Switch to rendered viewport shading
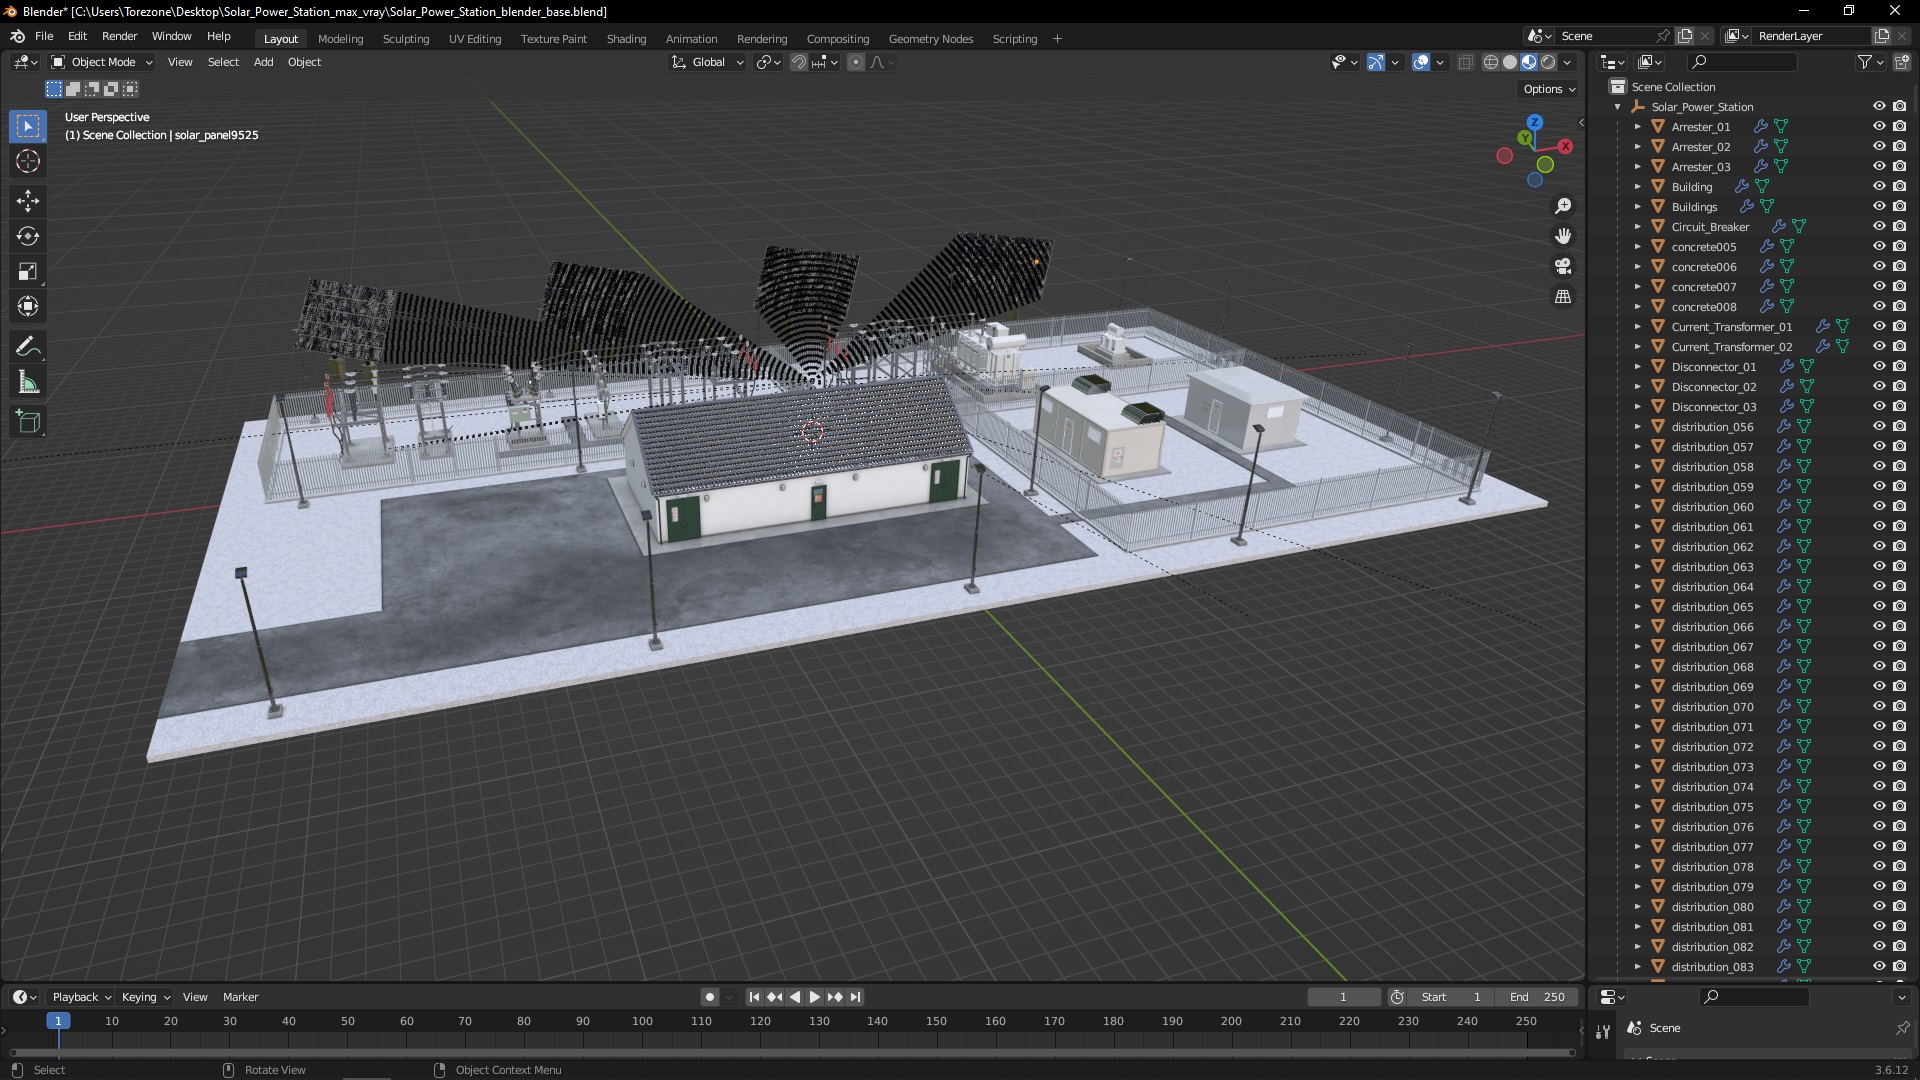This screenshot has width=1920, height=1080. [1548, 62]
